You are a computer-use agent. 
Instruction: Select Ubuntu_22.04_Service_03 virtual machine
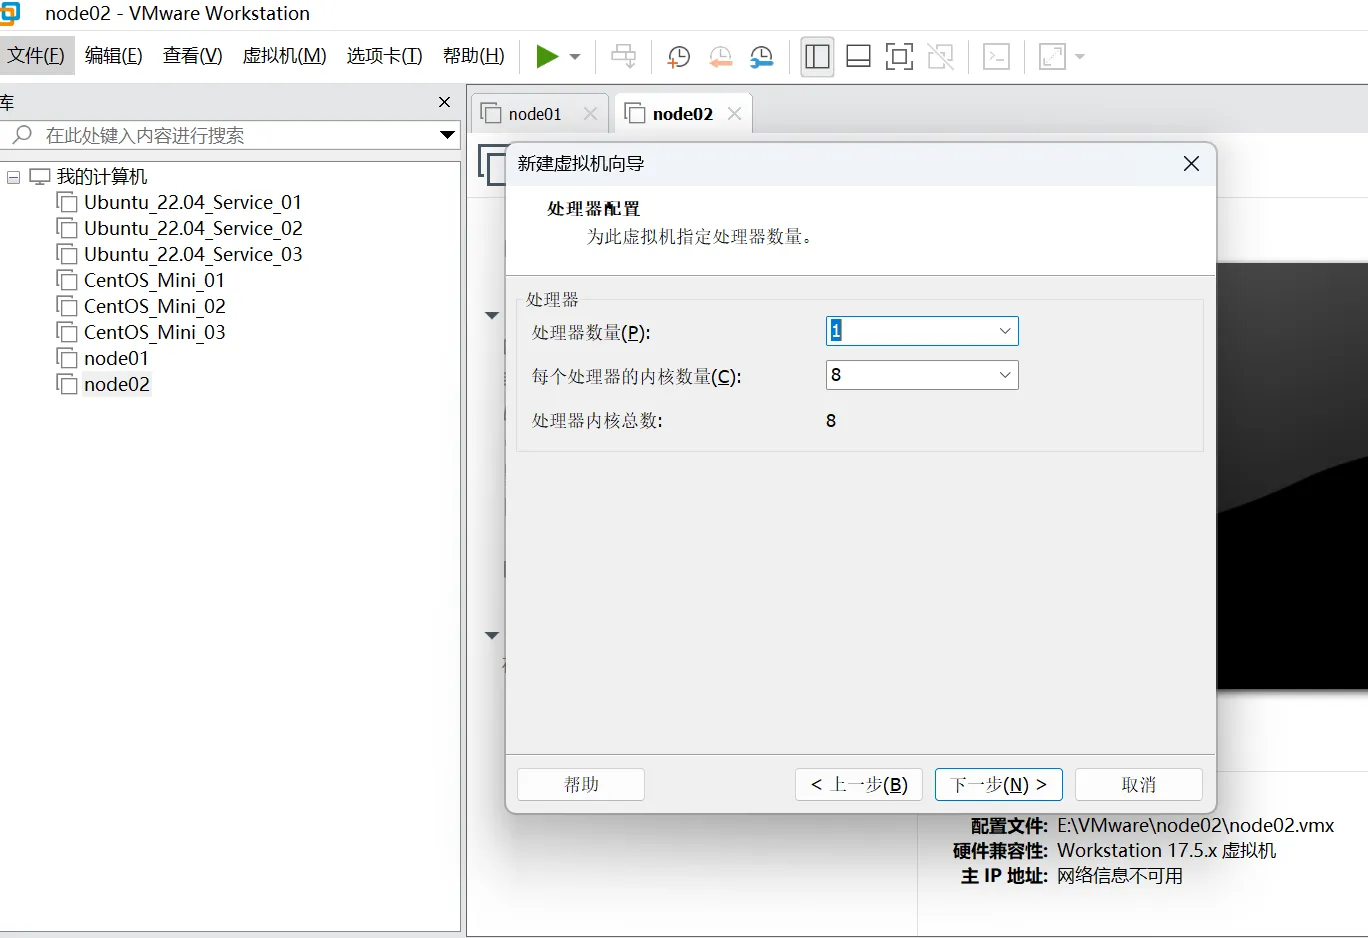192,254
